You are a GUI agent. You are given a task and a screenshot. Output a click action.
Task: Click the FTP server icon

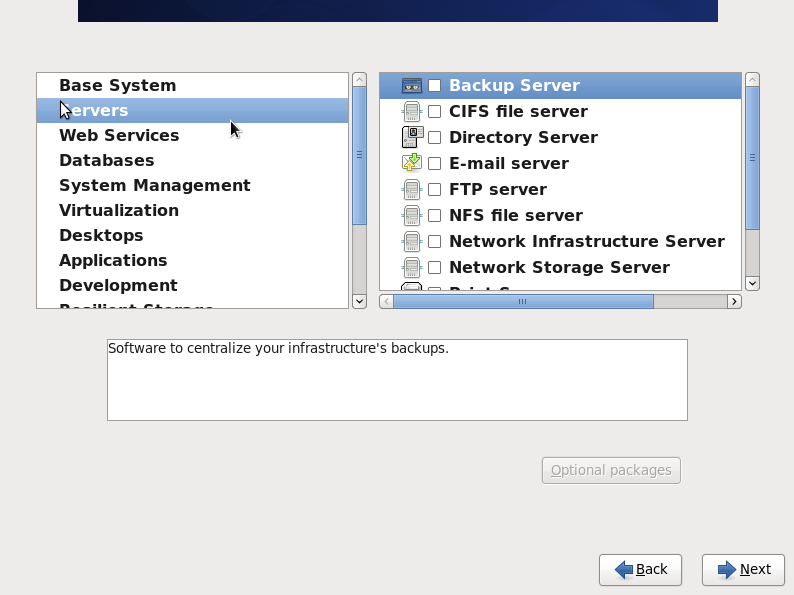point(411,190)
